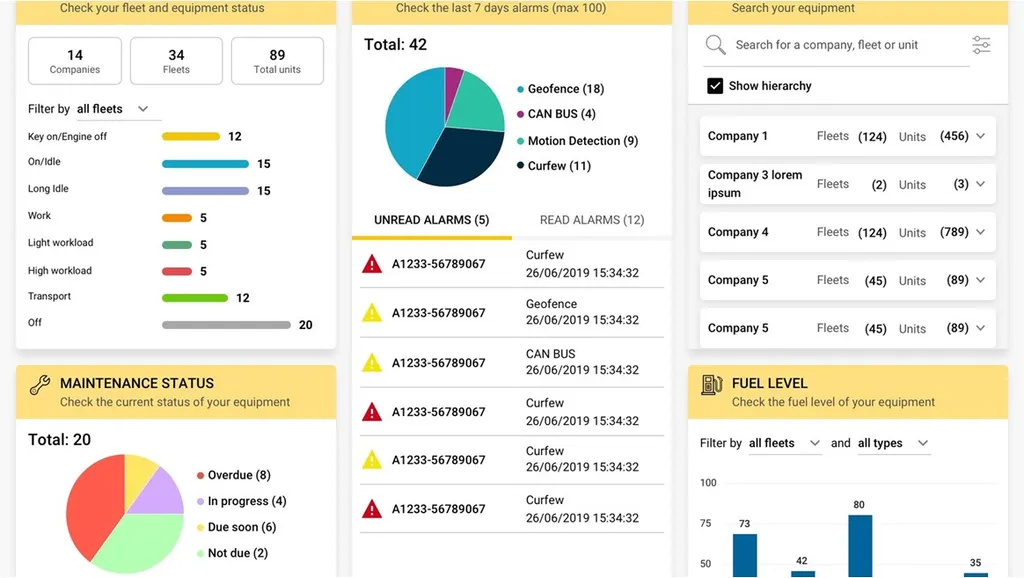Click the 34 Fleets card
1024x578 pixels.
coord(176,61)
